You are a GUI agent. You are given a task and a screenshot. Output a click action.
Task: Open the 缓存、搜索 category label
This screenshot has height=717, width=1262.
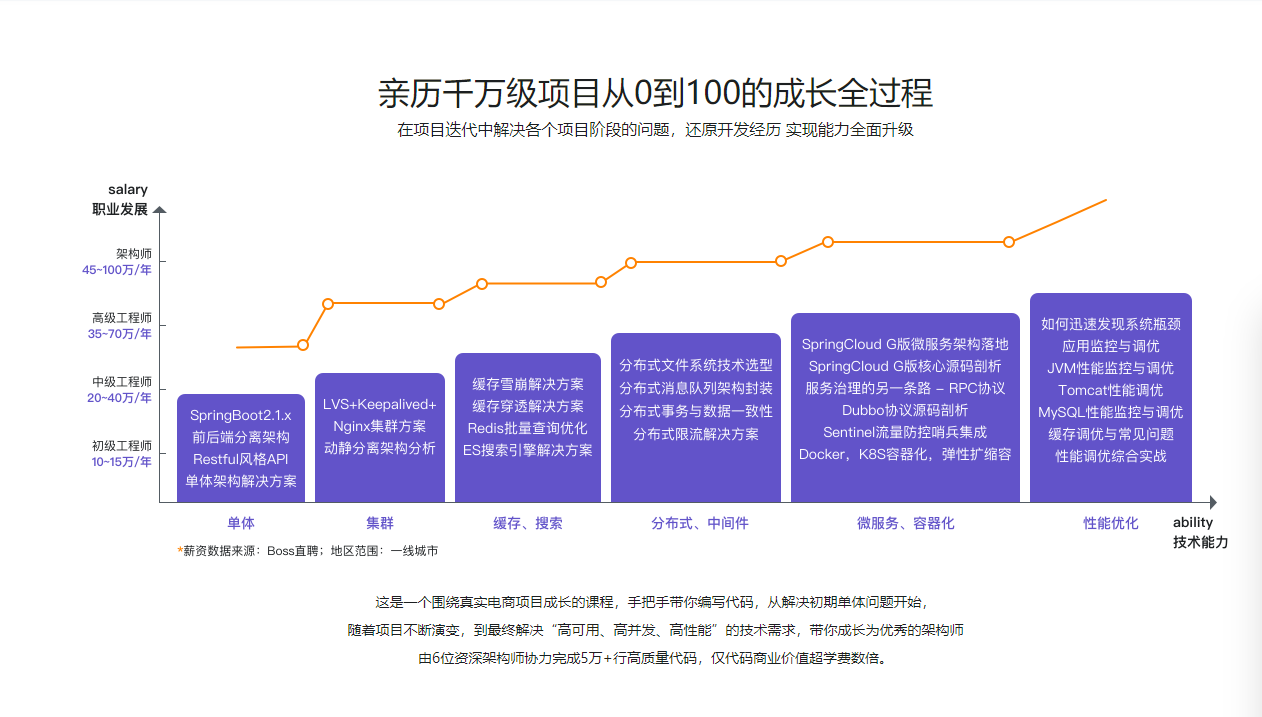[x=528, y=523]
